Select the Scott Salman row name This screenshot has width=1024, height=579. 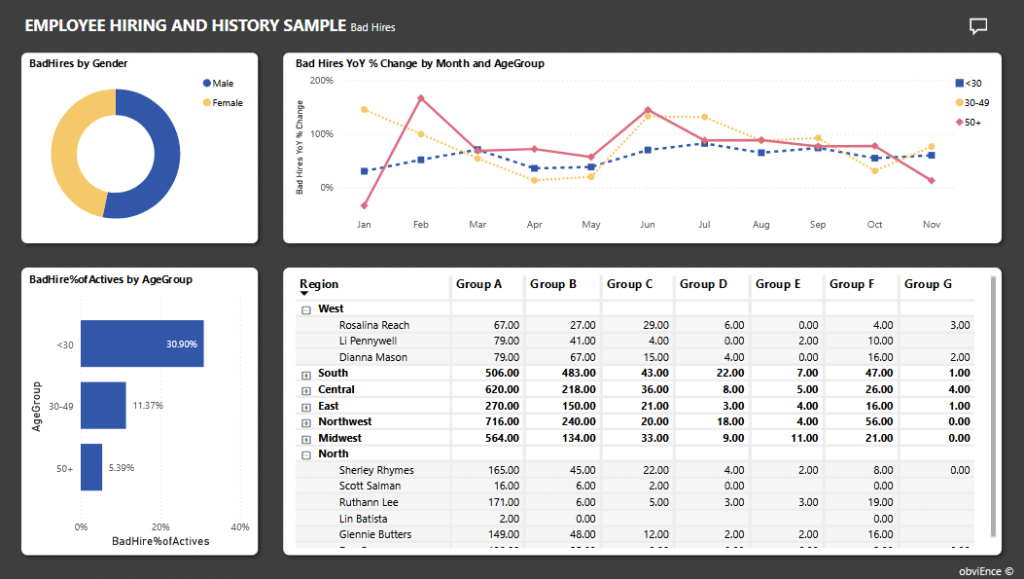[370, 486]
